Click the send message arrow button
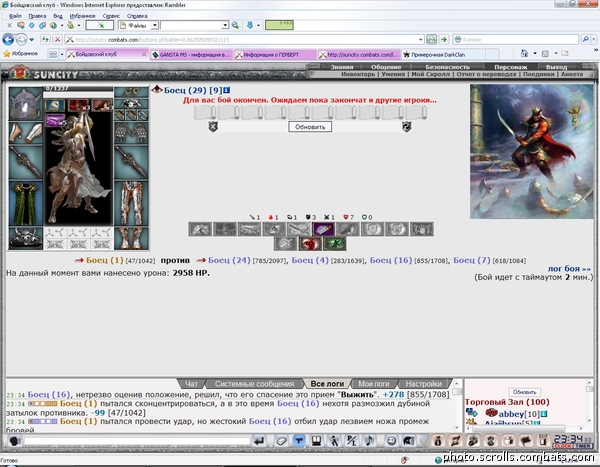600x467 pixels. click(x=259, y=441)
